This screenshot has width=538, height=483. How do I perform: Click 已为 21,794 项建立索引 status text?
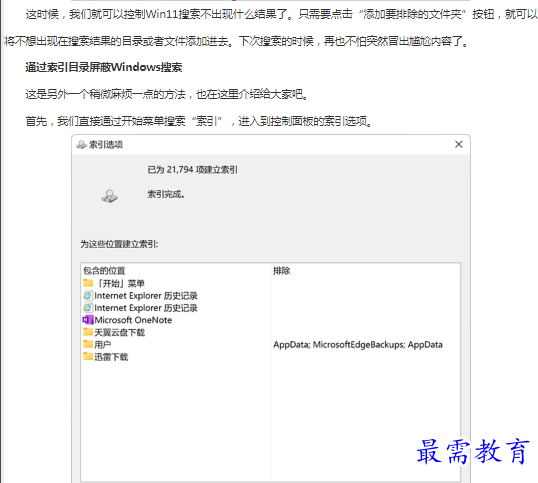192,169
